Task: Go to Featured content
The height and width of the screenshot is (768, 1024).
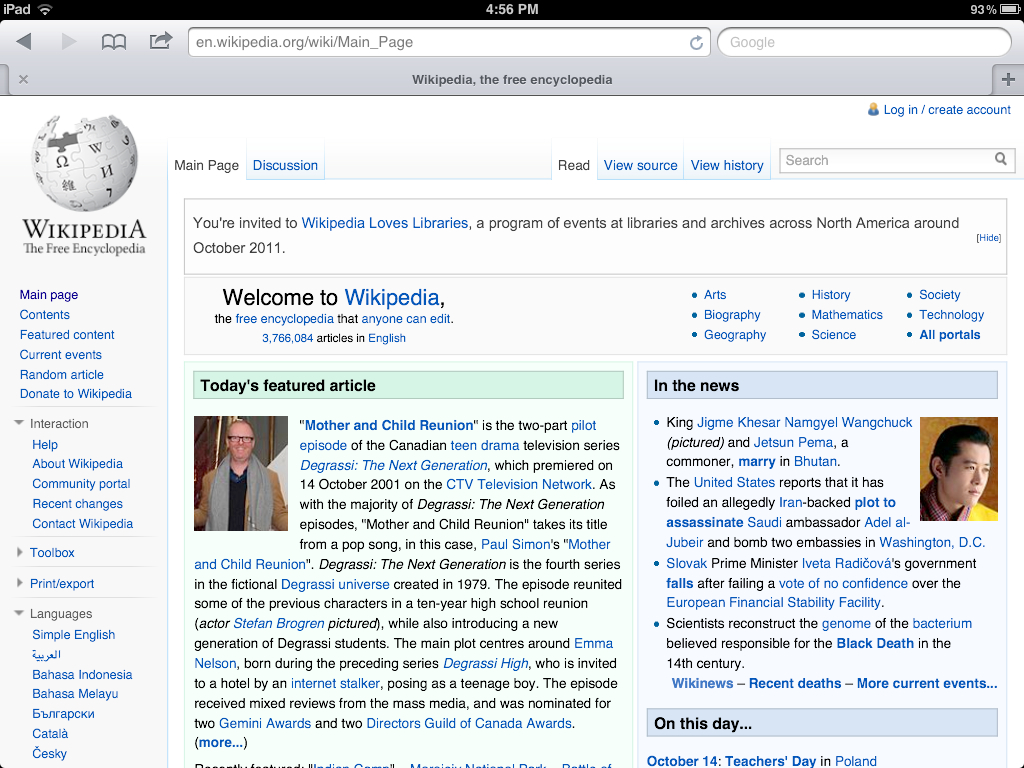Action: 67,334
